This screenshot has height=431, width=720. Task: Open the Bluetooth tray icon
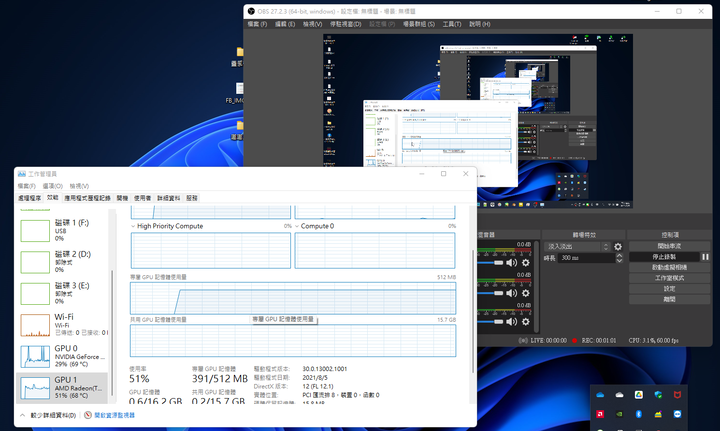638,414
